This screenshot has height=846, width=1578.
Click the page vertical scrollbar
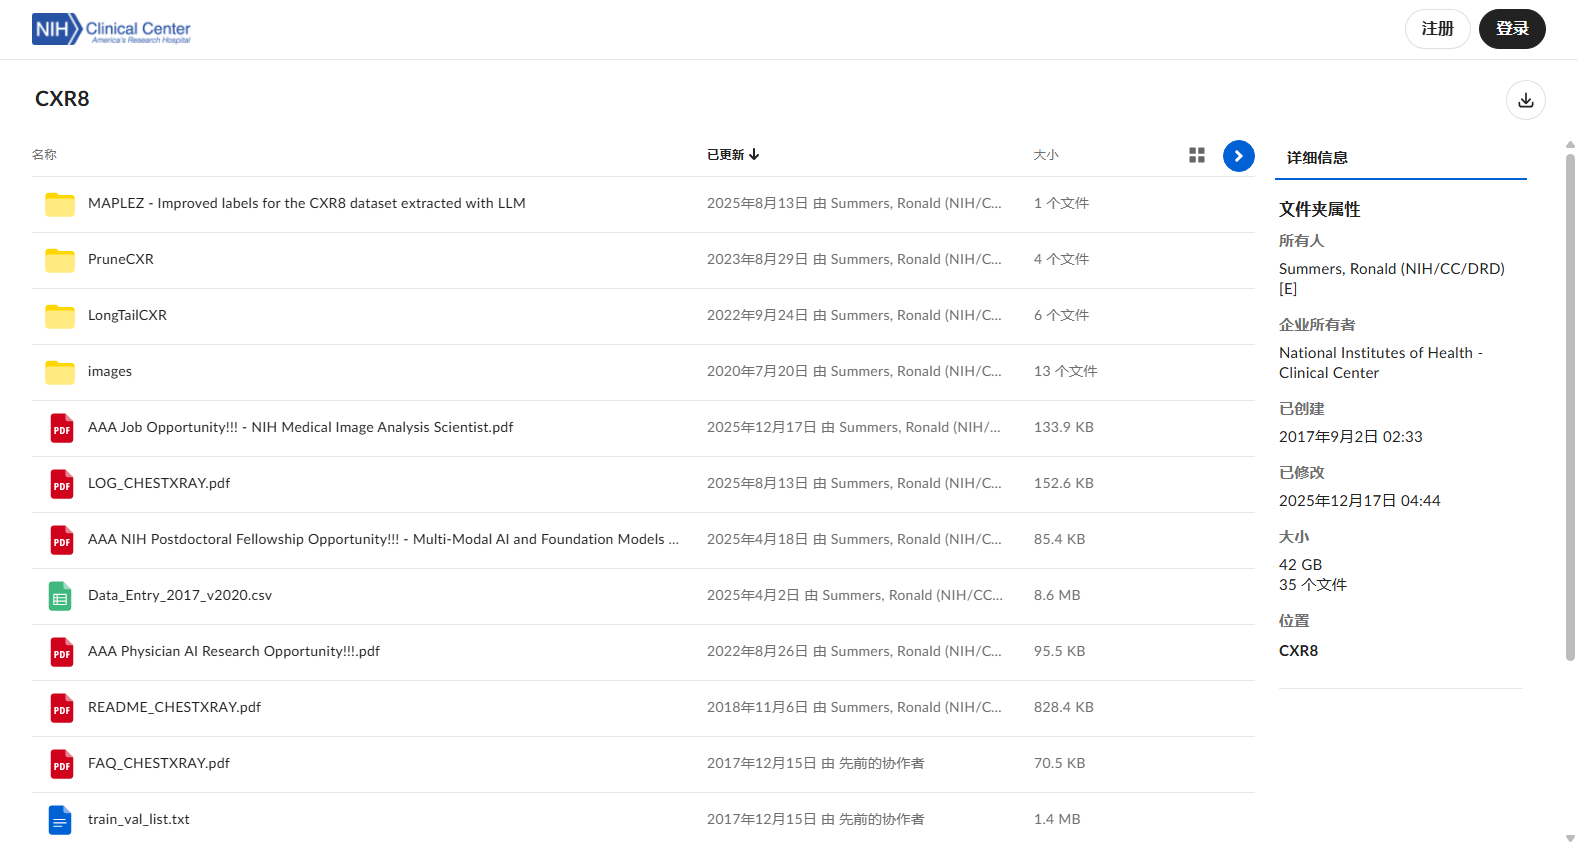[x=1570, y=407]
